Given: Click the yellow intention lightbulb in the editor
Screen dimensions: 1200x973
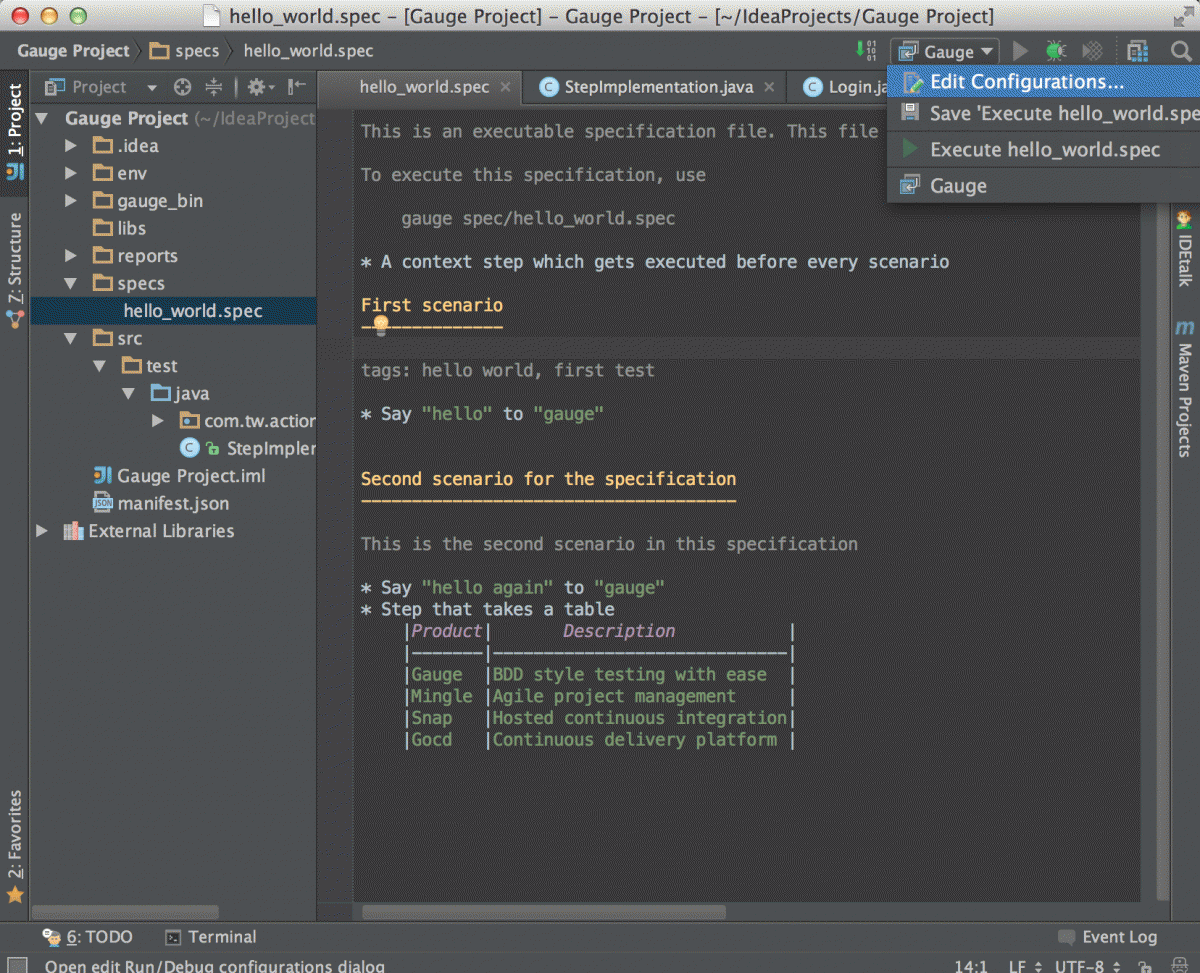Looking at the screenshot, I should click(x=380, y=325).
